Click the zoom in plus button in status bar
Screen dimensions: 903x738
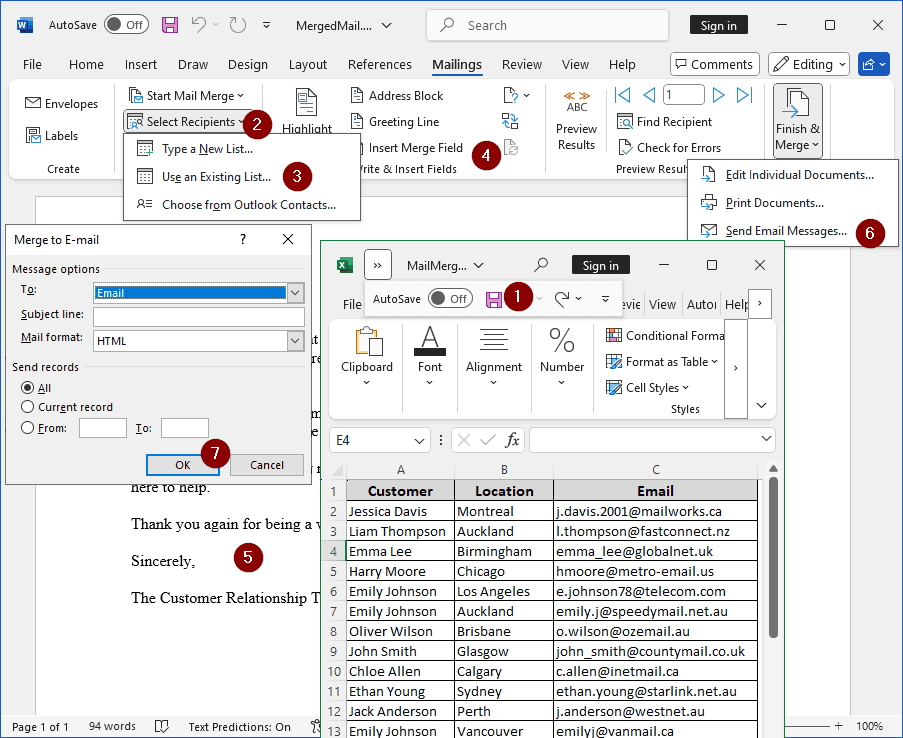coord(838,726)
